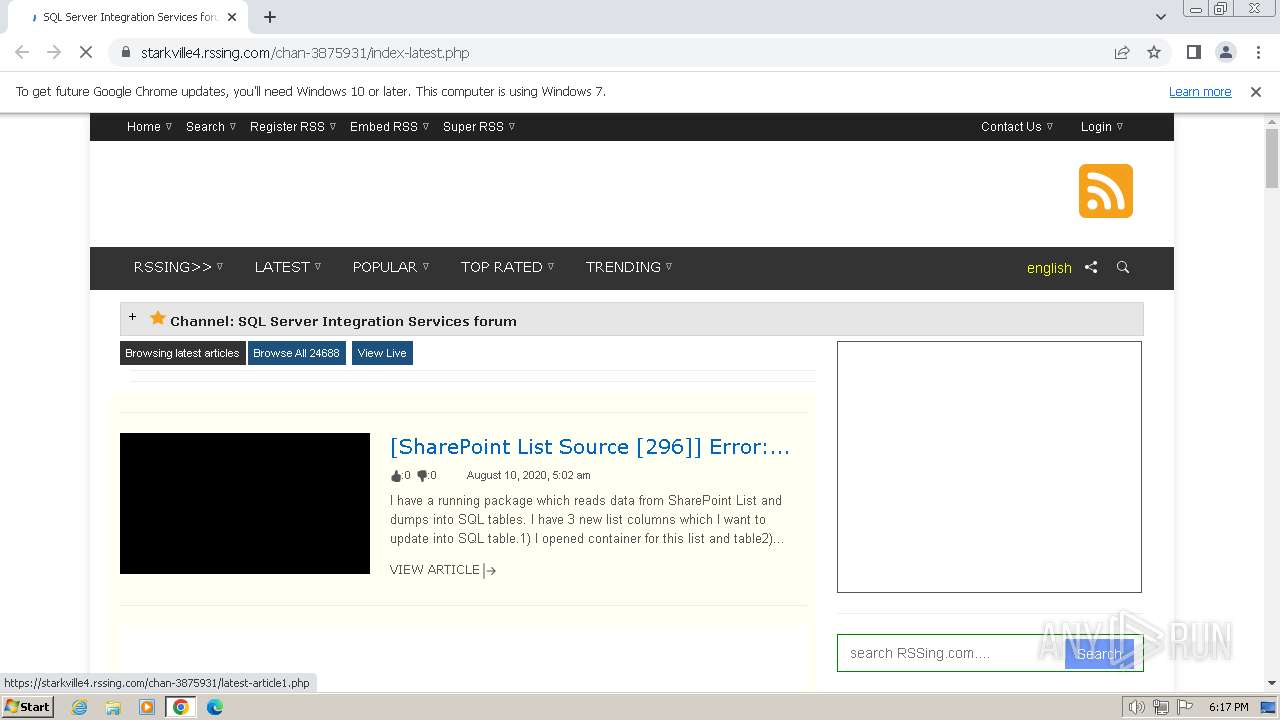Open the TOP RATED navigation menu
Image resolution: width=1280 pixels, height=720 pixels.
tap(507, 267)
